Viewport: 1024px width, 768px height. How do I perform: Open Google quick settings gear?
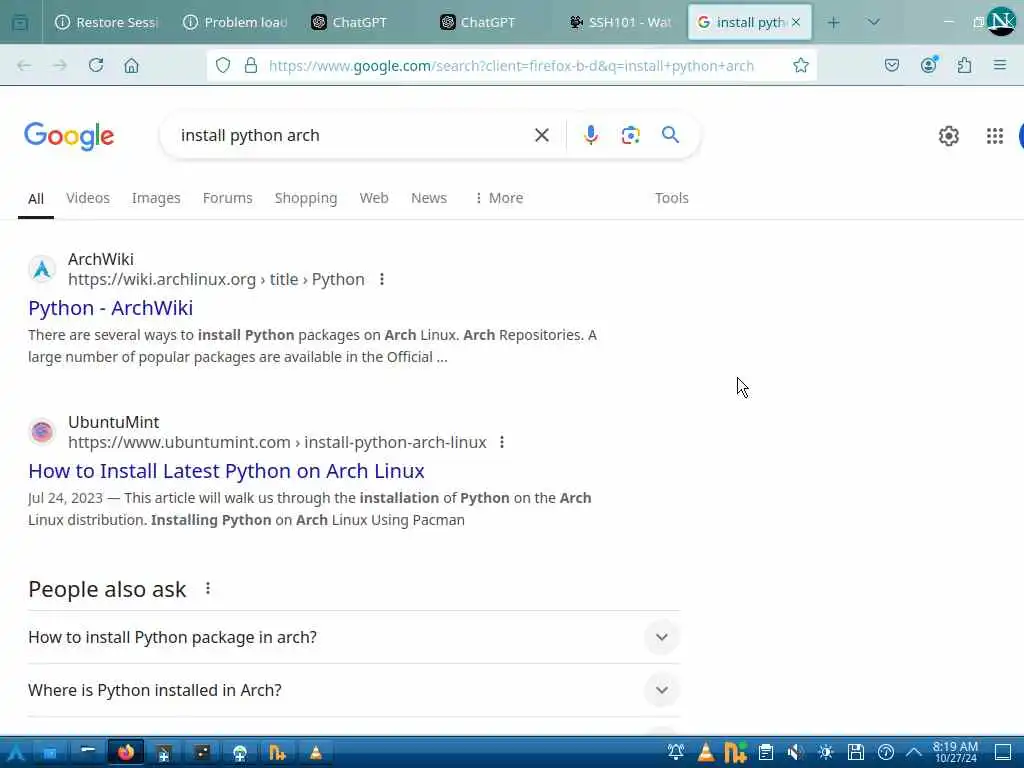pyautogui.click(x=948, y=136)
